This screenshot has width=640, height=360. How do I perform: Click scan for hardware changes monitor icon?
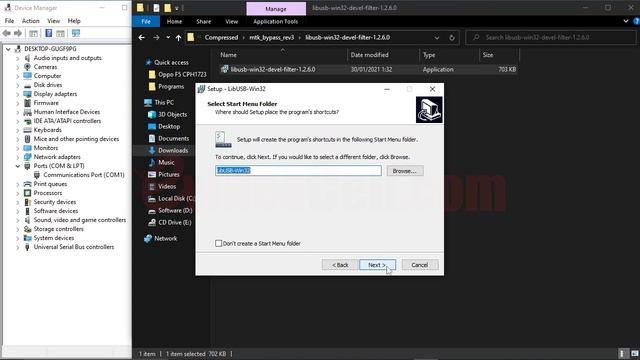(76, 33)
